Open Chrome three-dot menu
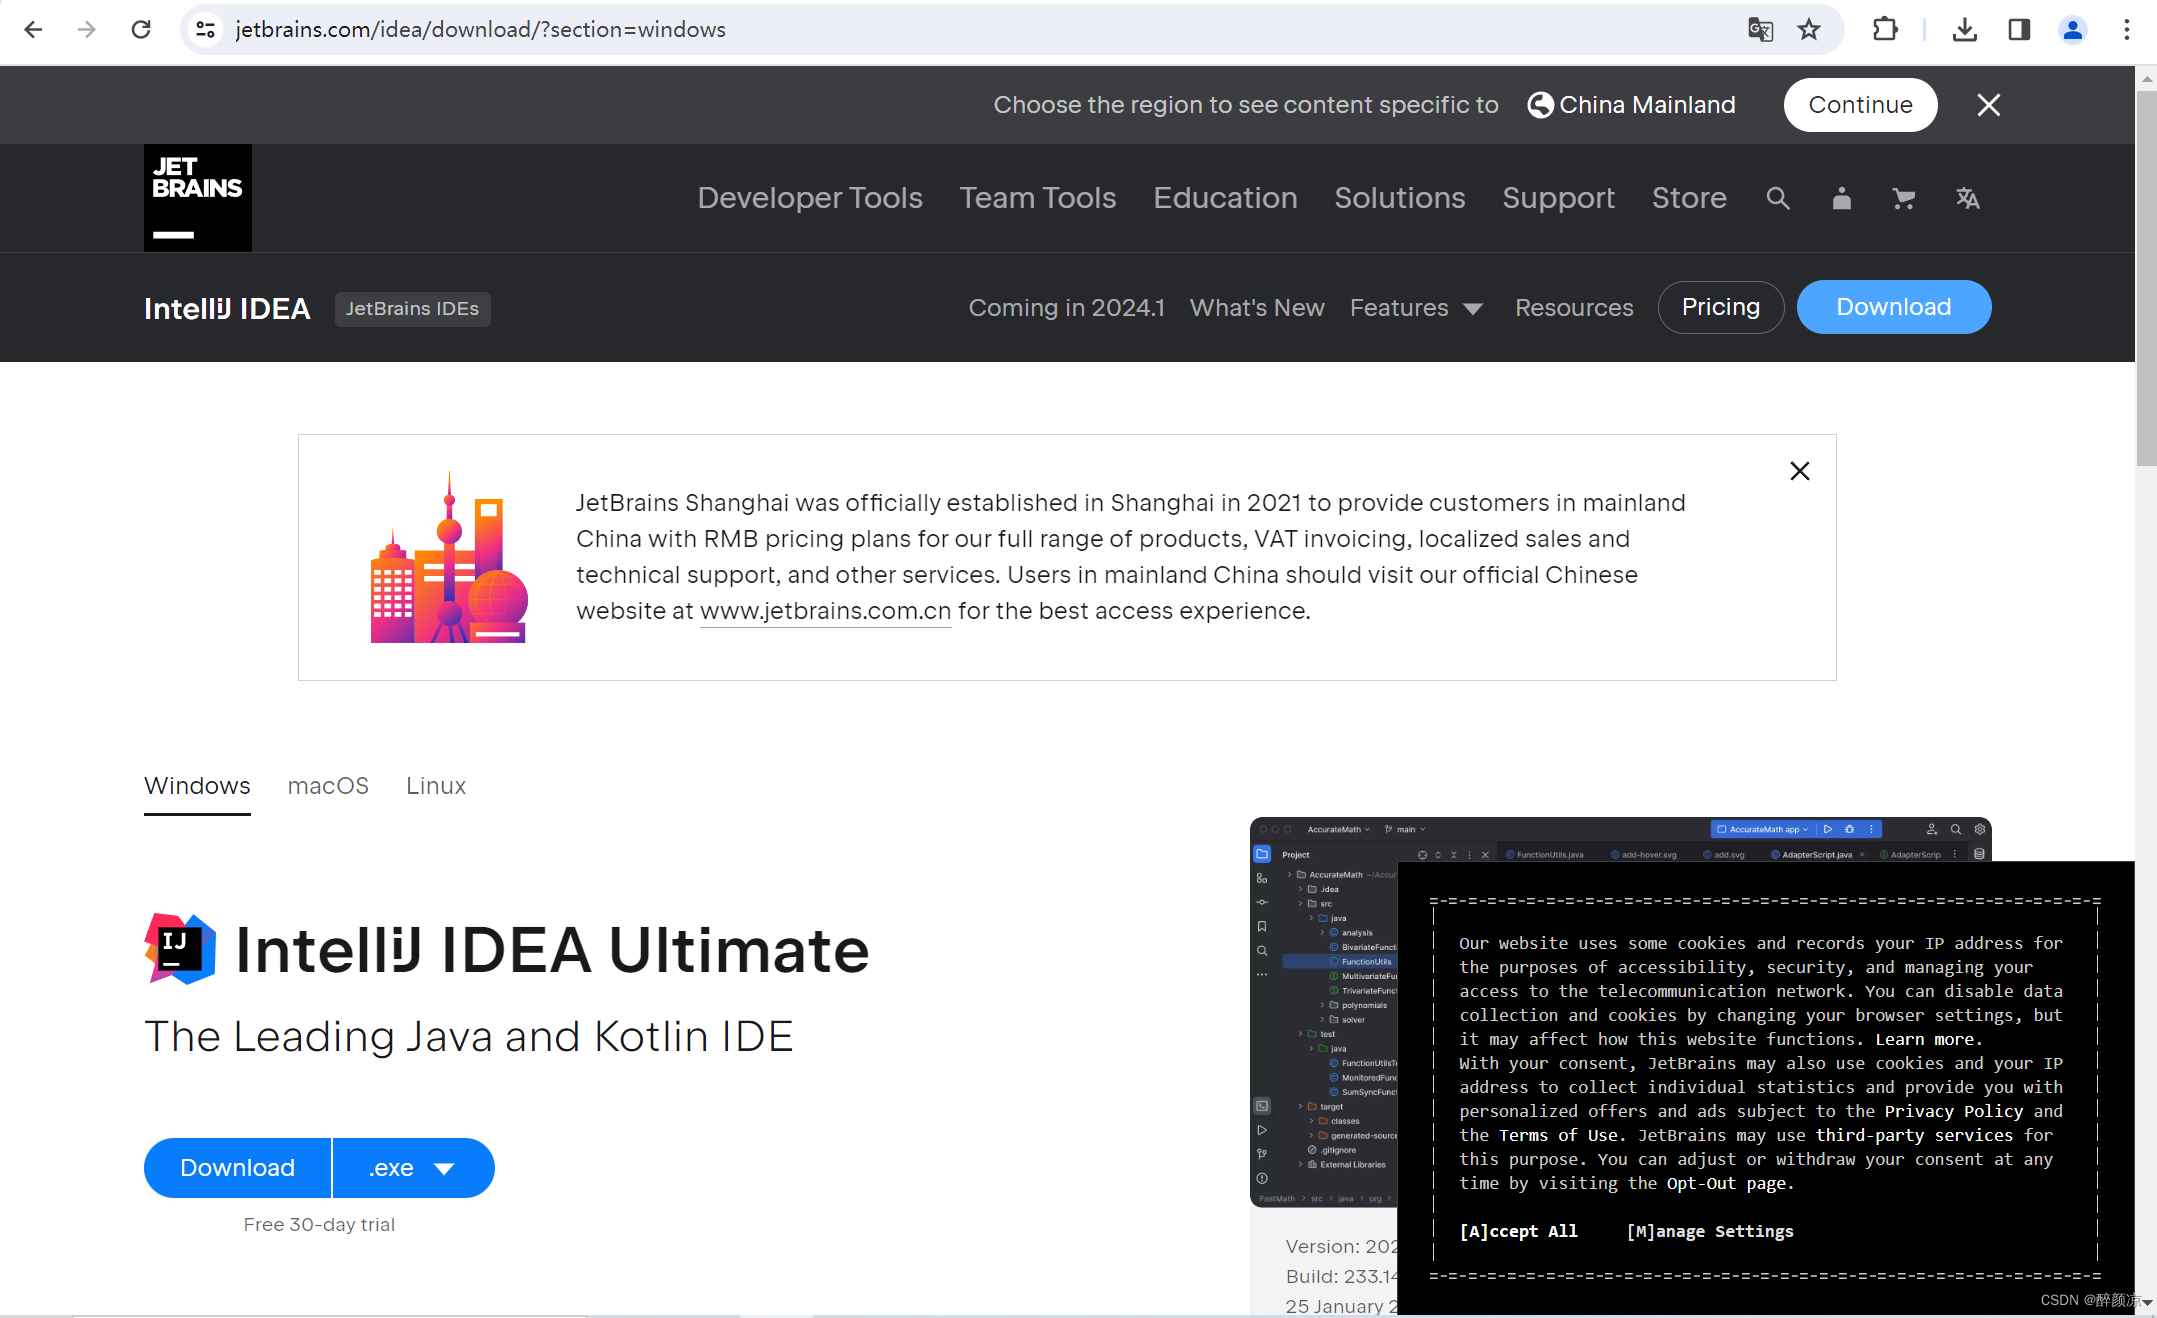This screenshot has height=1318, width=2157. coord(2127,30)
